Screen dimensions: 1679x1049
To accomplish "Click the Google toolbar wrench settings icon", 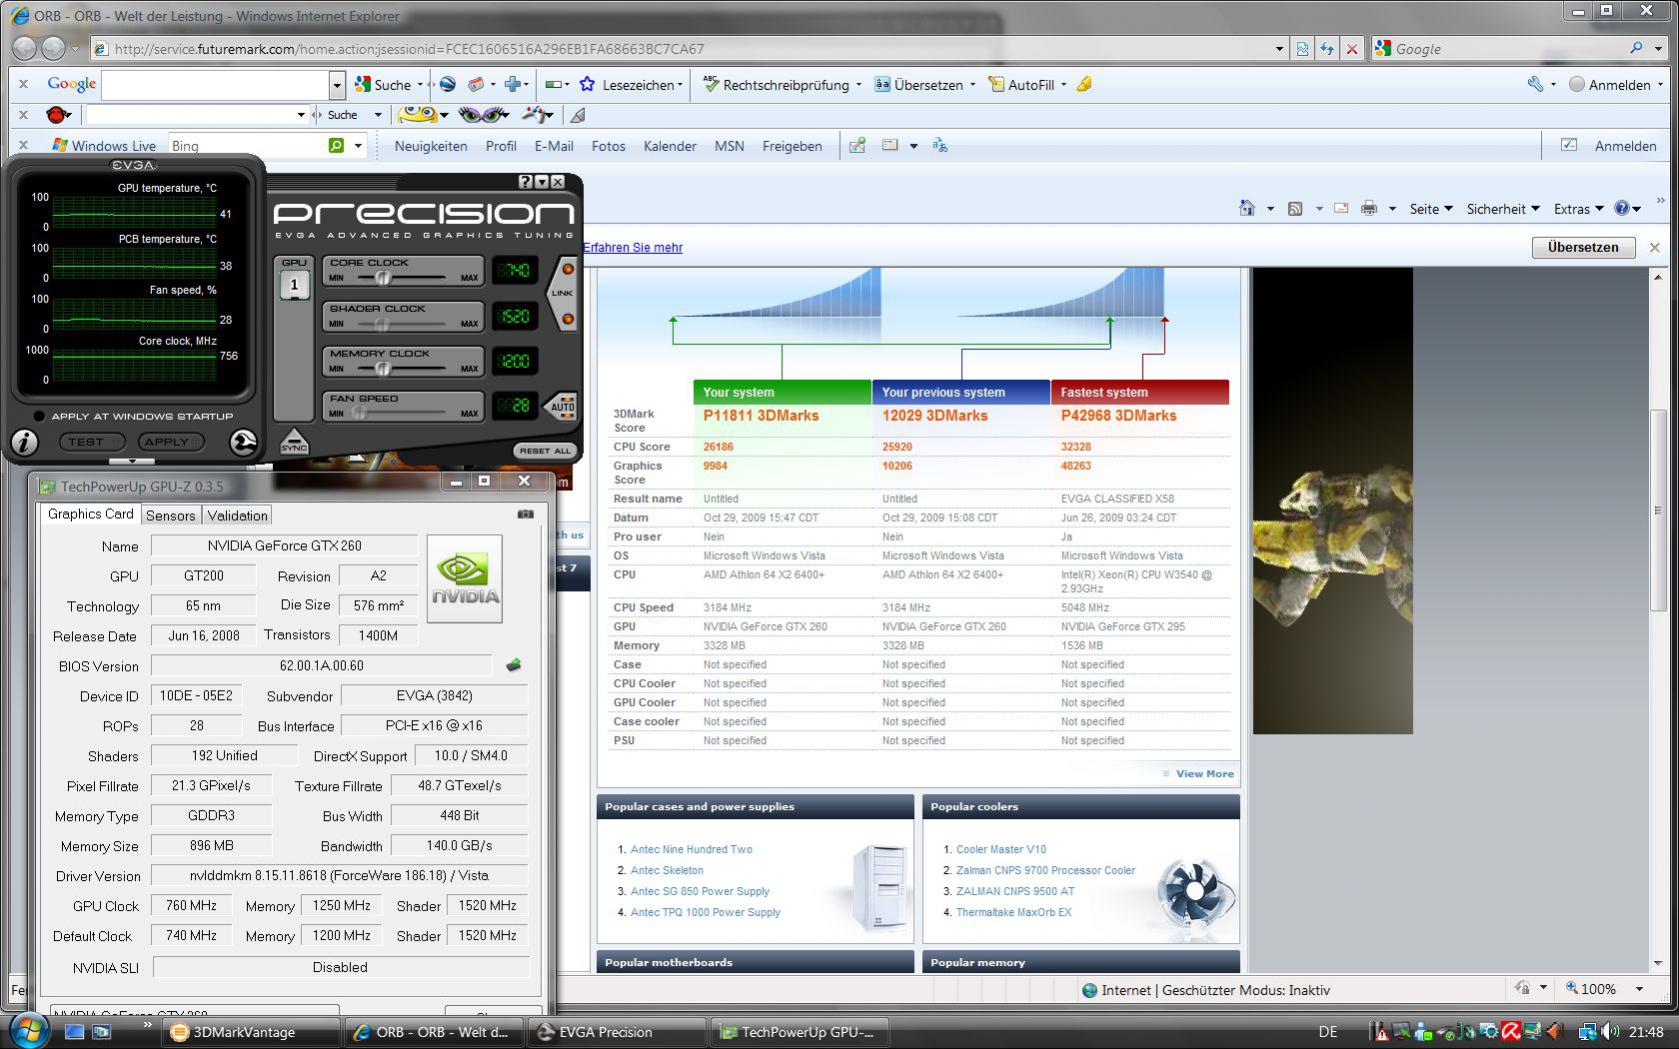I will pyautogui.click(x=1535, y=84).
